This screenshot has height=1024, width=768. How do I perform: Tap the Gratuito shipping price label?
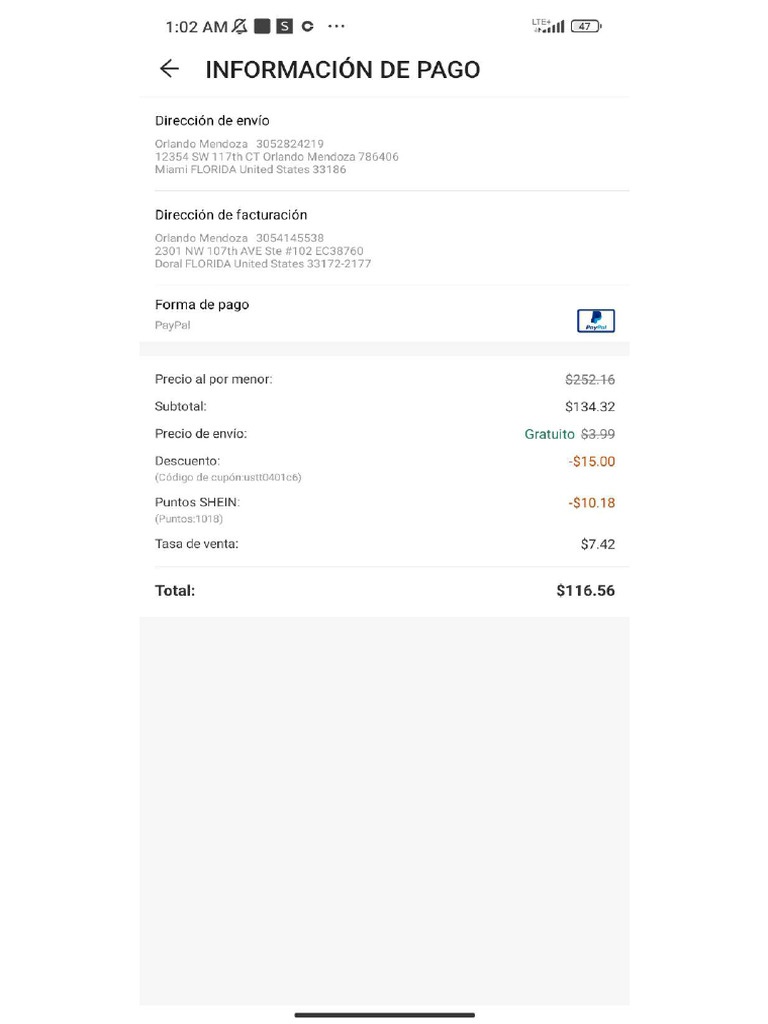coord(549,434)
